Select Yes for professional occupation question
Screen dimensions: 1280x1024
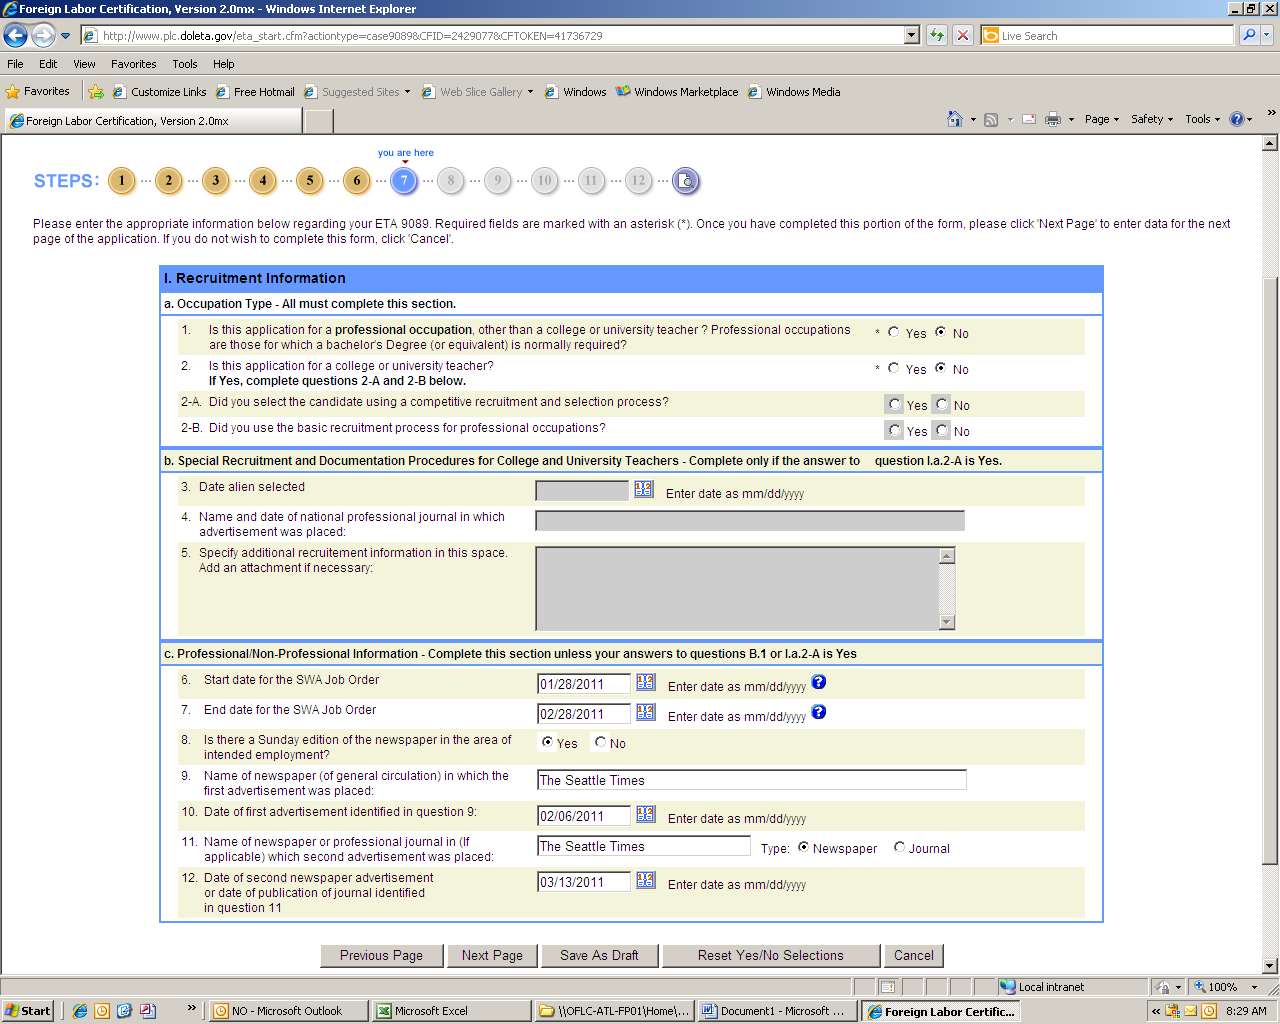tap(894, 332)
